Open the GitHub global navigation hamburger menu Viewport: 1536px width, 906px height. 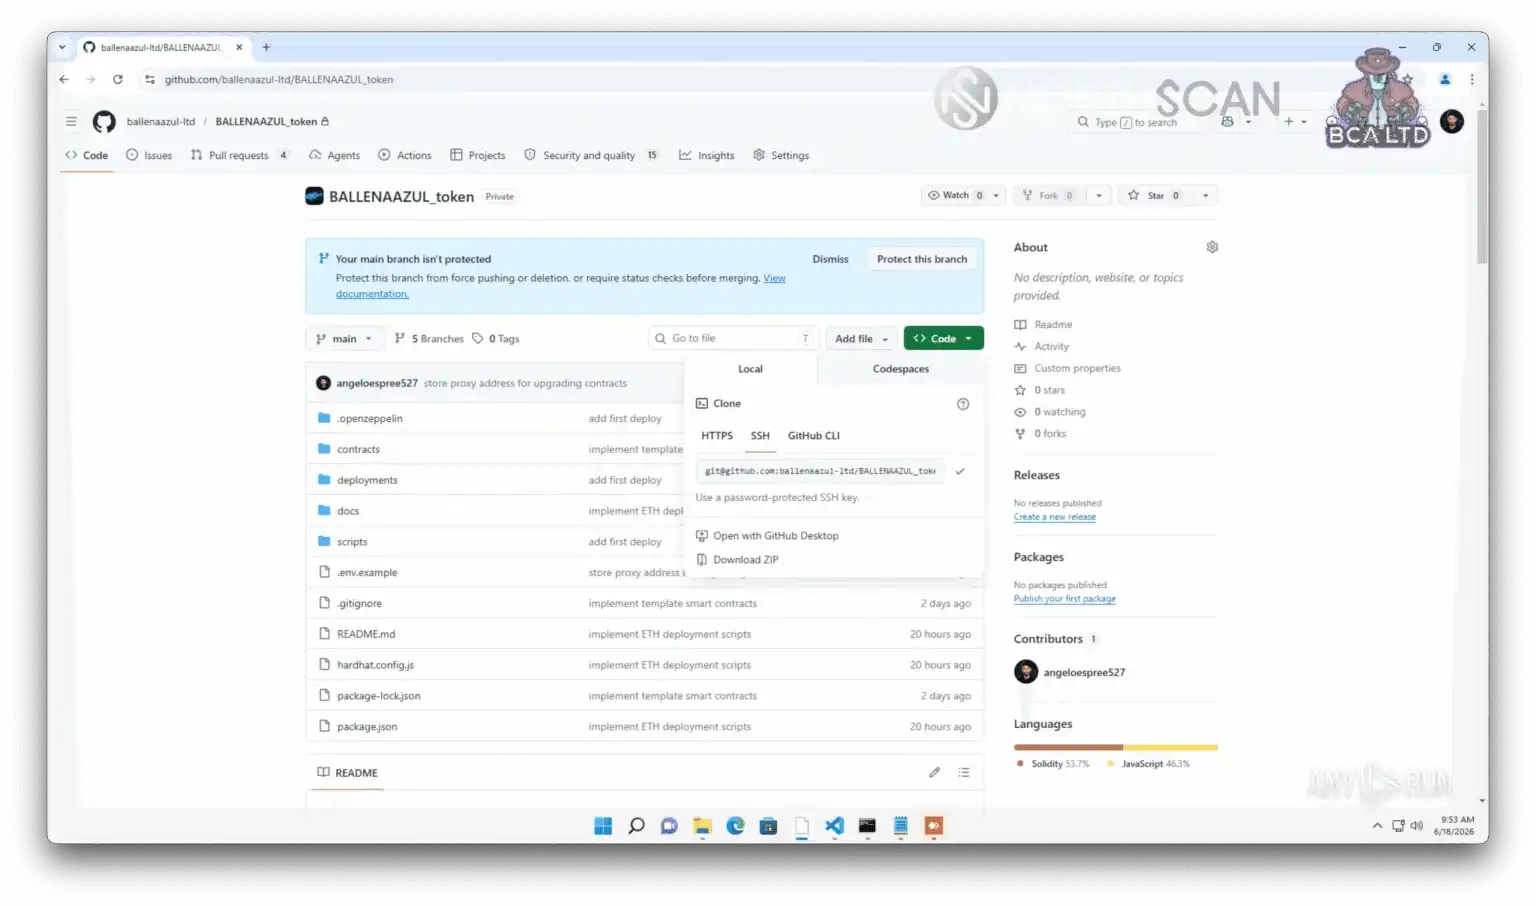pos(71,122)
